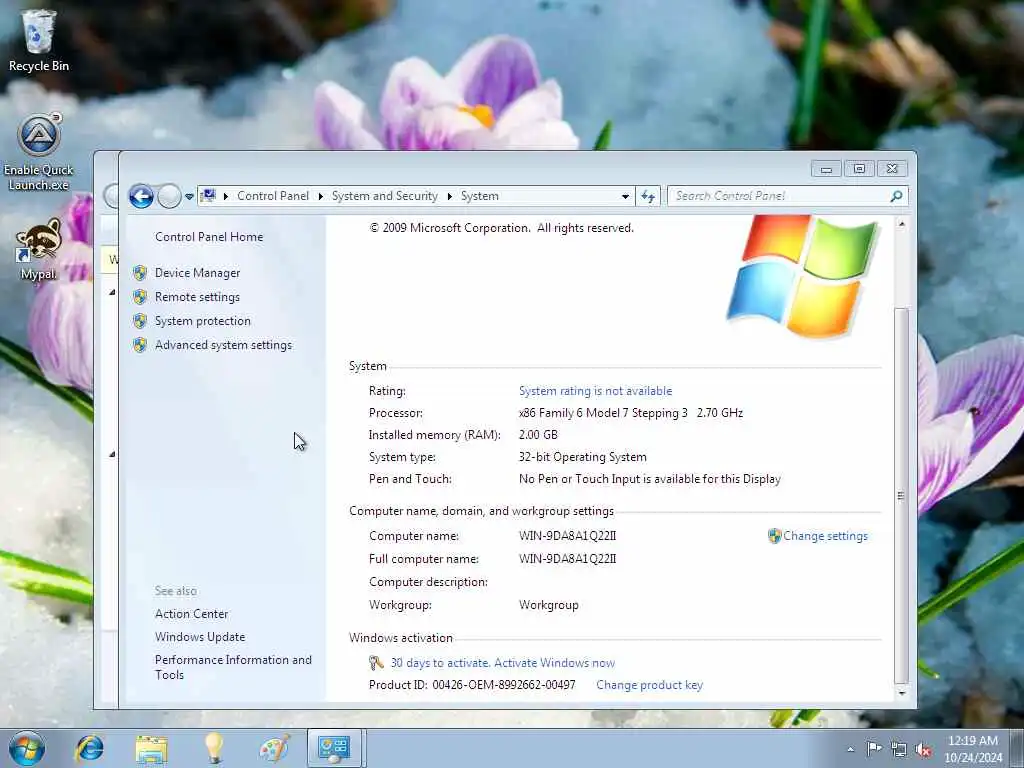1024x768 pixels.
Task: Click Product ID 00426-OEM-8992662-00497 text
Action: (472, 685)
